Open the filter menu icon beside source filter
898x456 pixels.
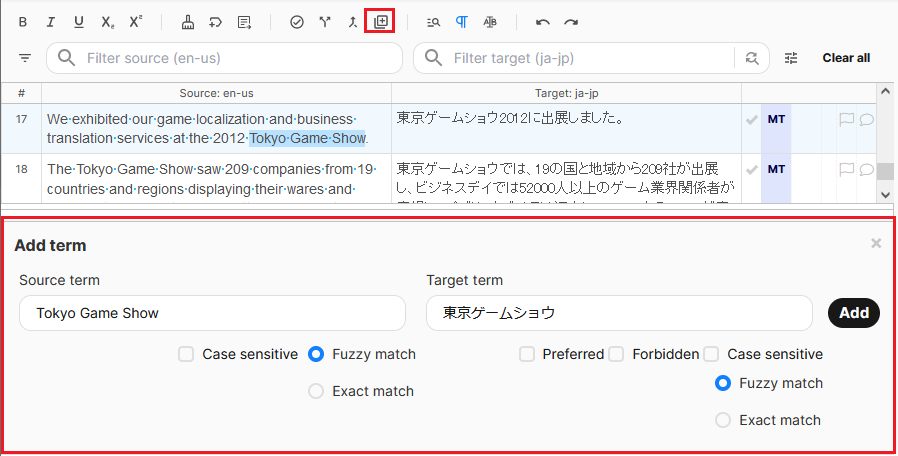pyautogui.click(x=25, y=58)
